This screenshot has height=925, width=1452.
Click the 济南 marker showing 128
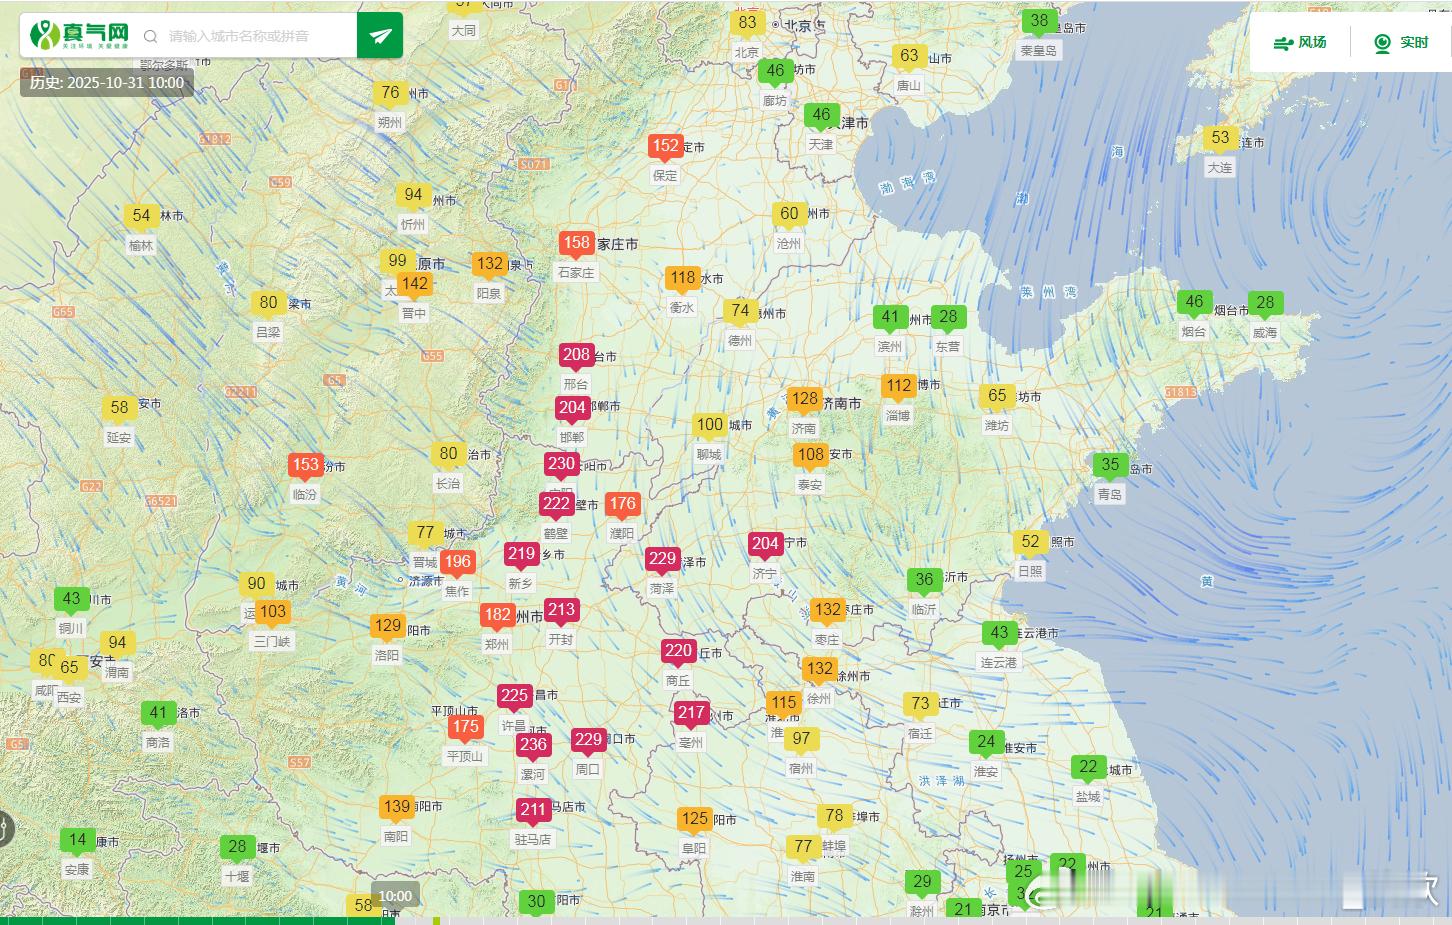coord(804,400)
